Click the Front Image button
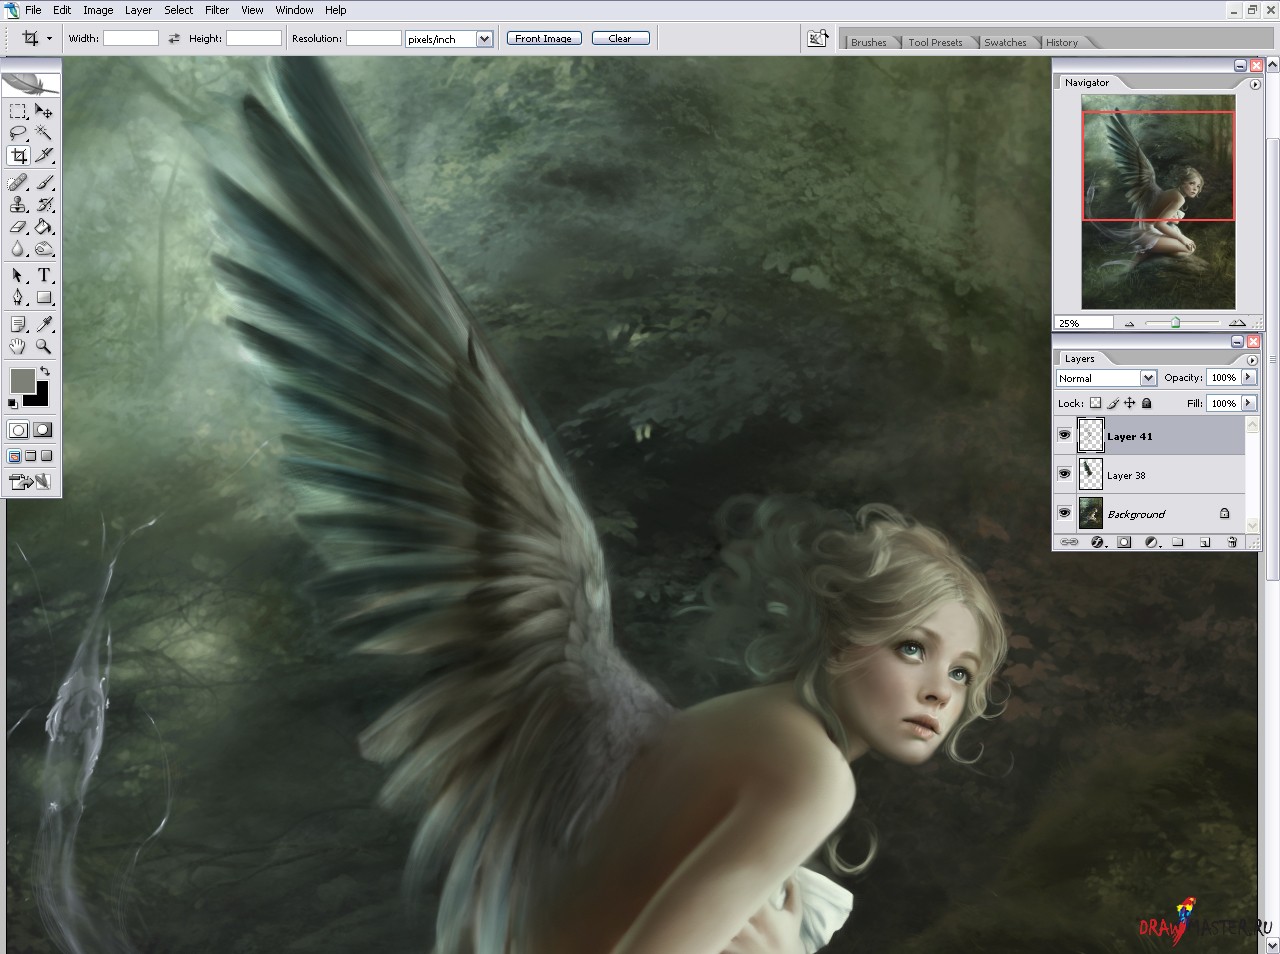Image resolution: width=1280 pixels, height=954 pixels. click(544, 38)
